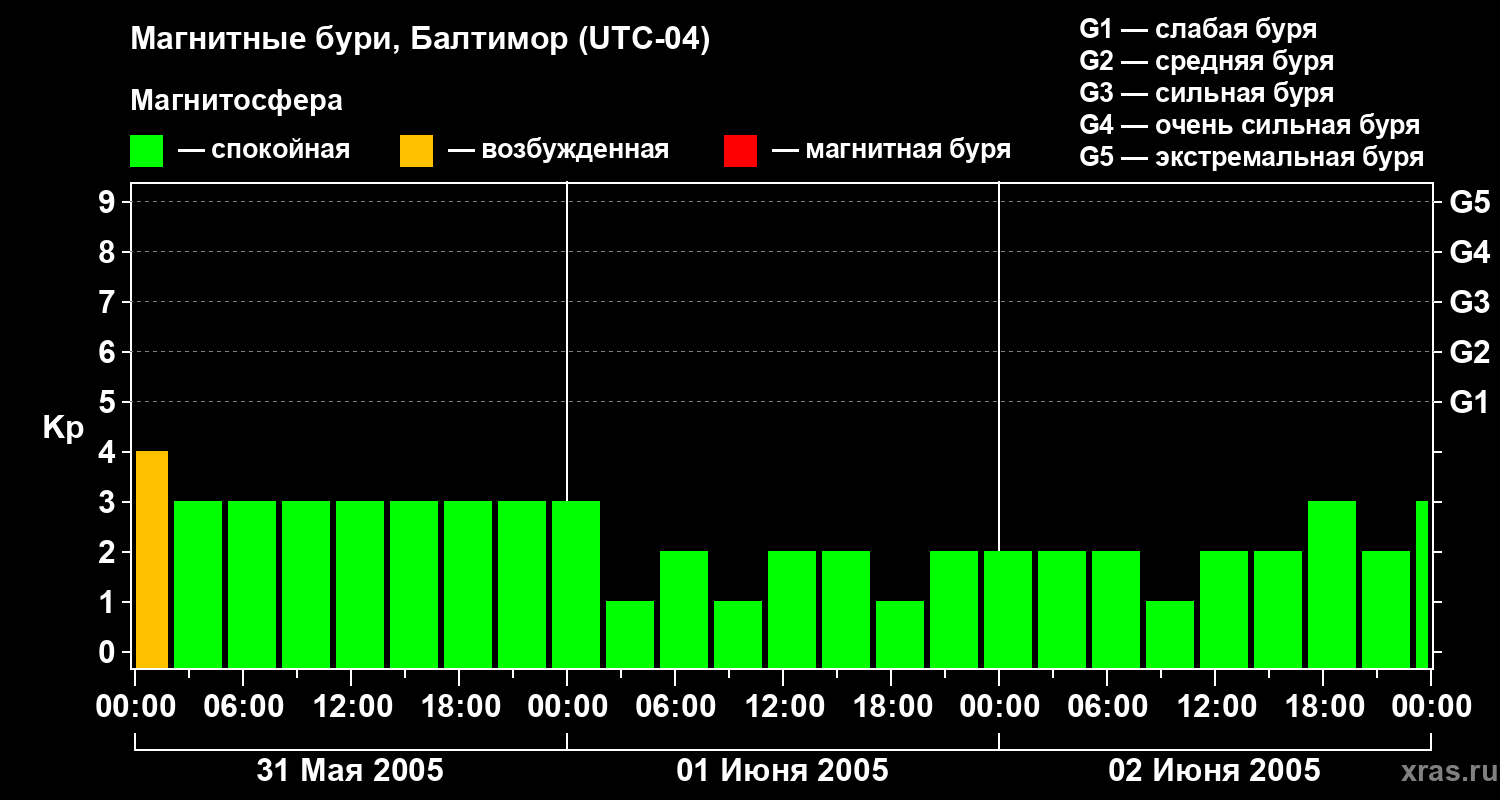This screenshot has height=800, width=1500.
Task: Click the "12:00" time label under 01 June
Action: coord(786,707)
